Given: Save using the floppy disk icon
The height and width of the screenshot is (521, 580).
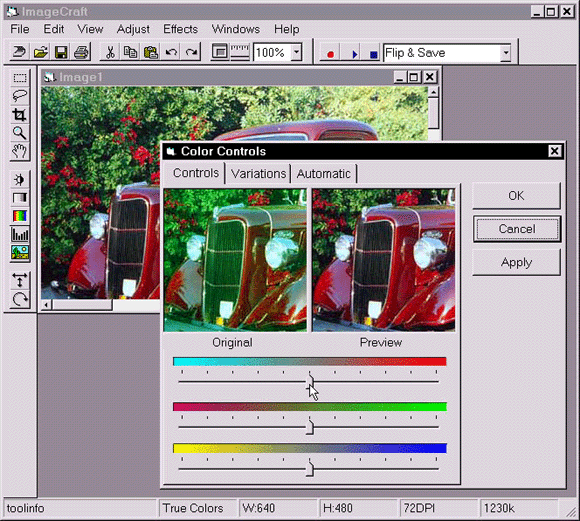Looking at the screenshot, I should click(61, 52).
